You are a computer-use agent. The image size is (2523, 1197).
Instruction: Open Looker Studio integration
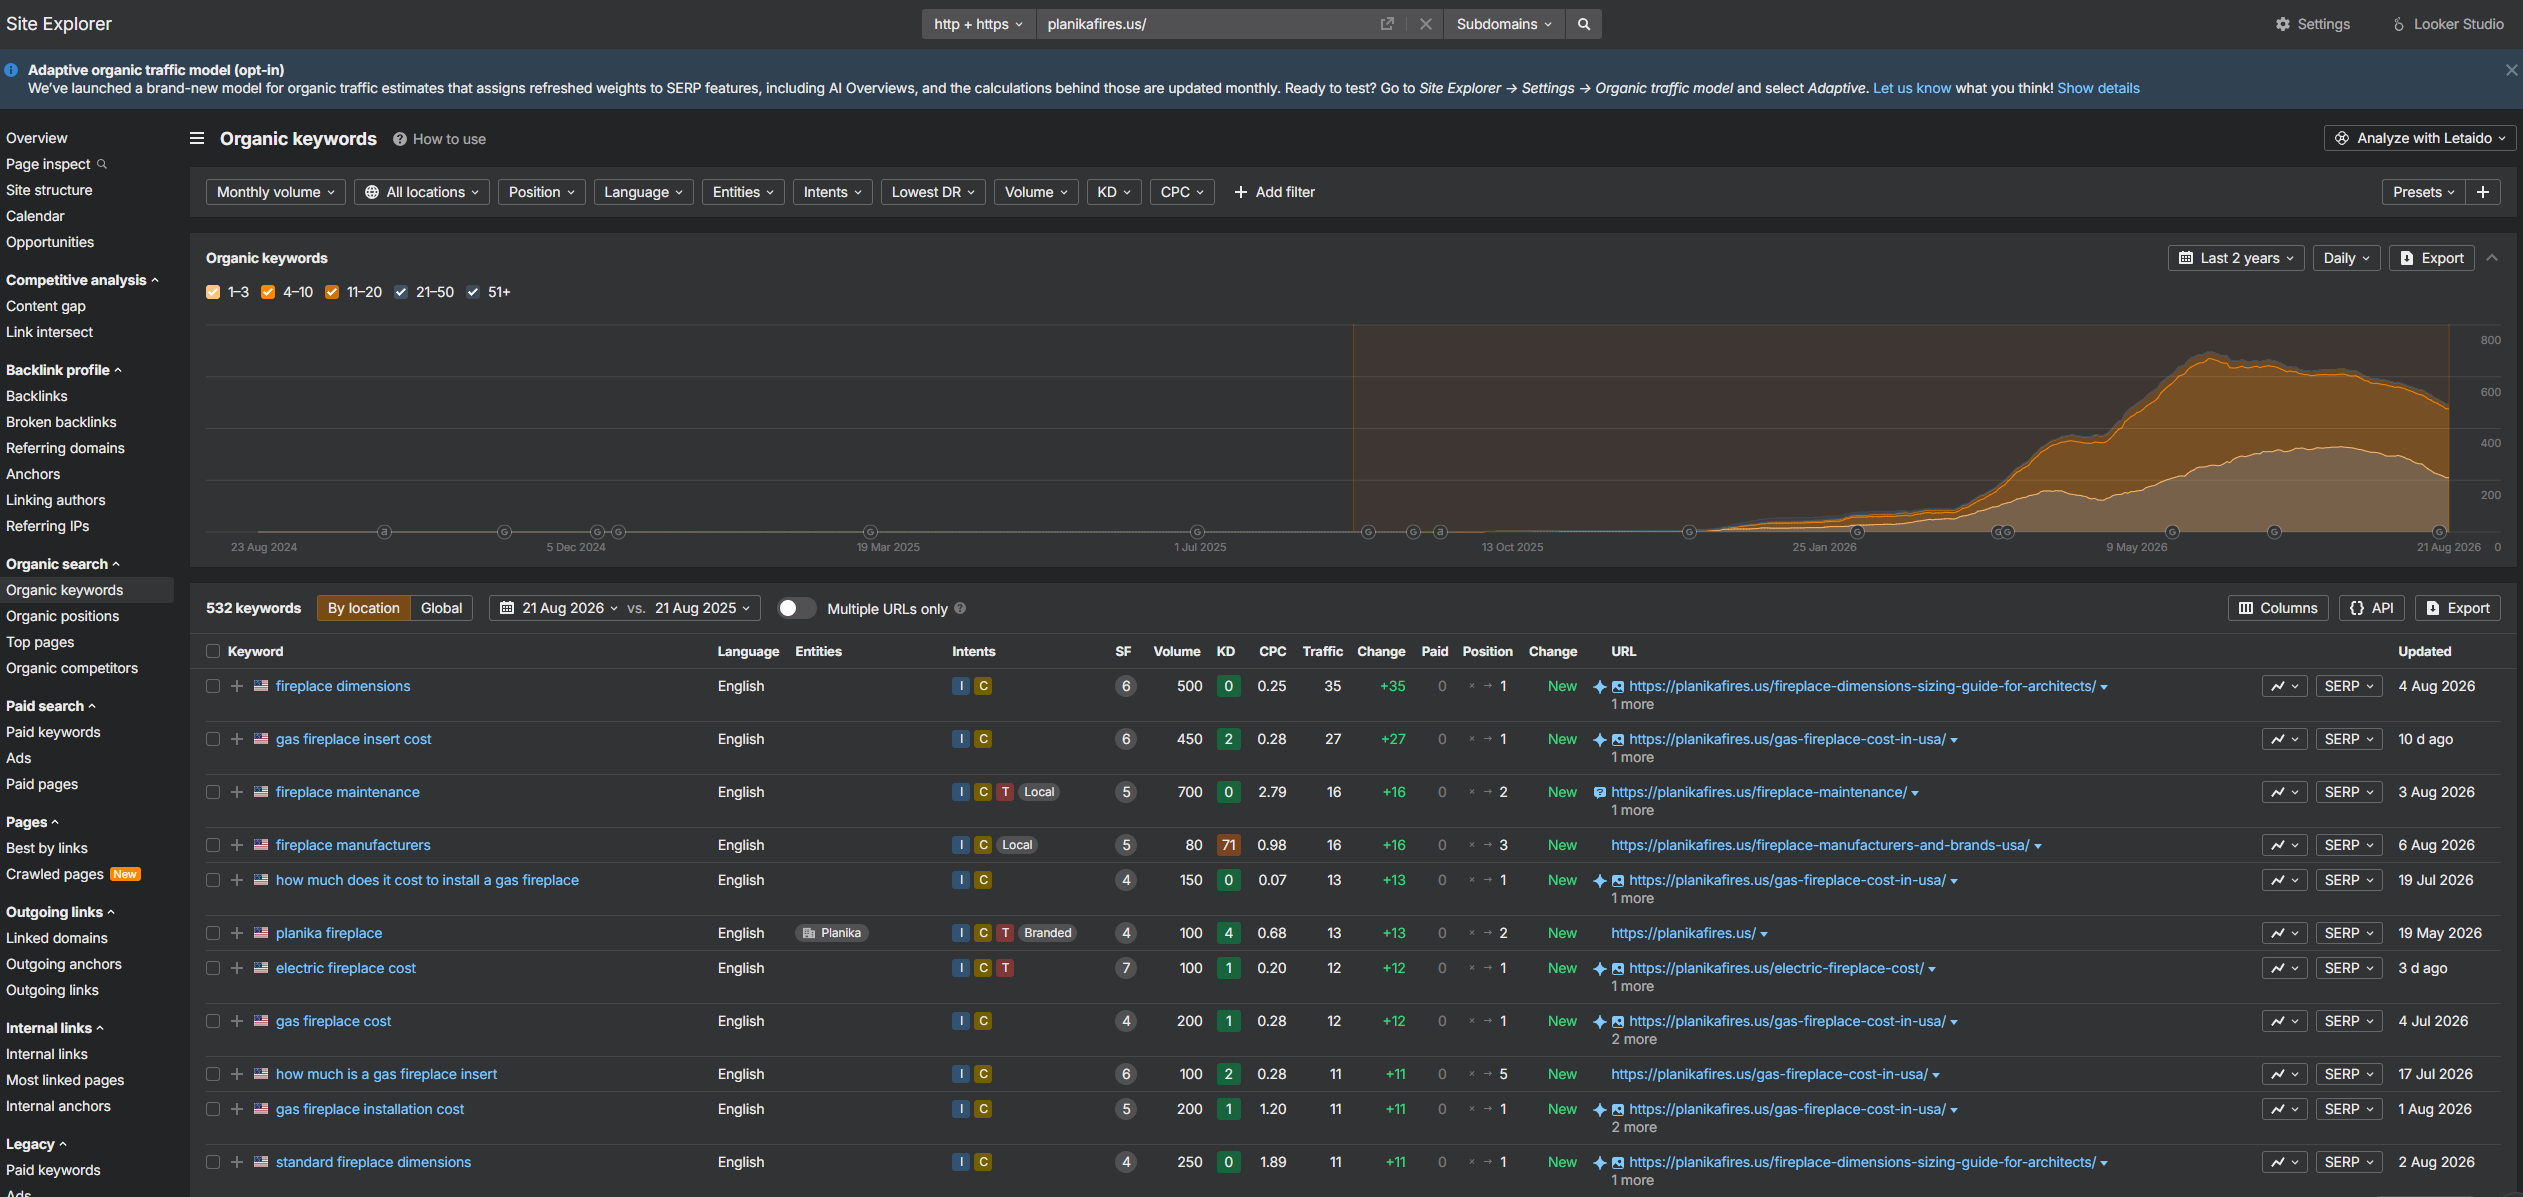click(x=2448, y=24)
